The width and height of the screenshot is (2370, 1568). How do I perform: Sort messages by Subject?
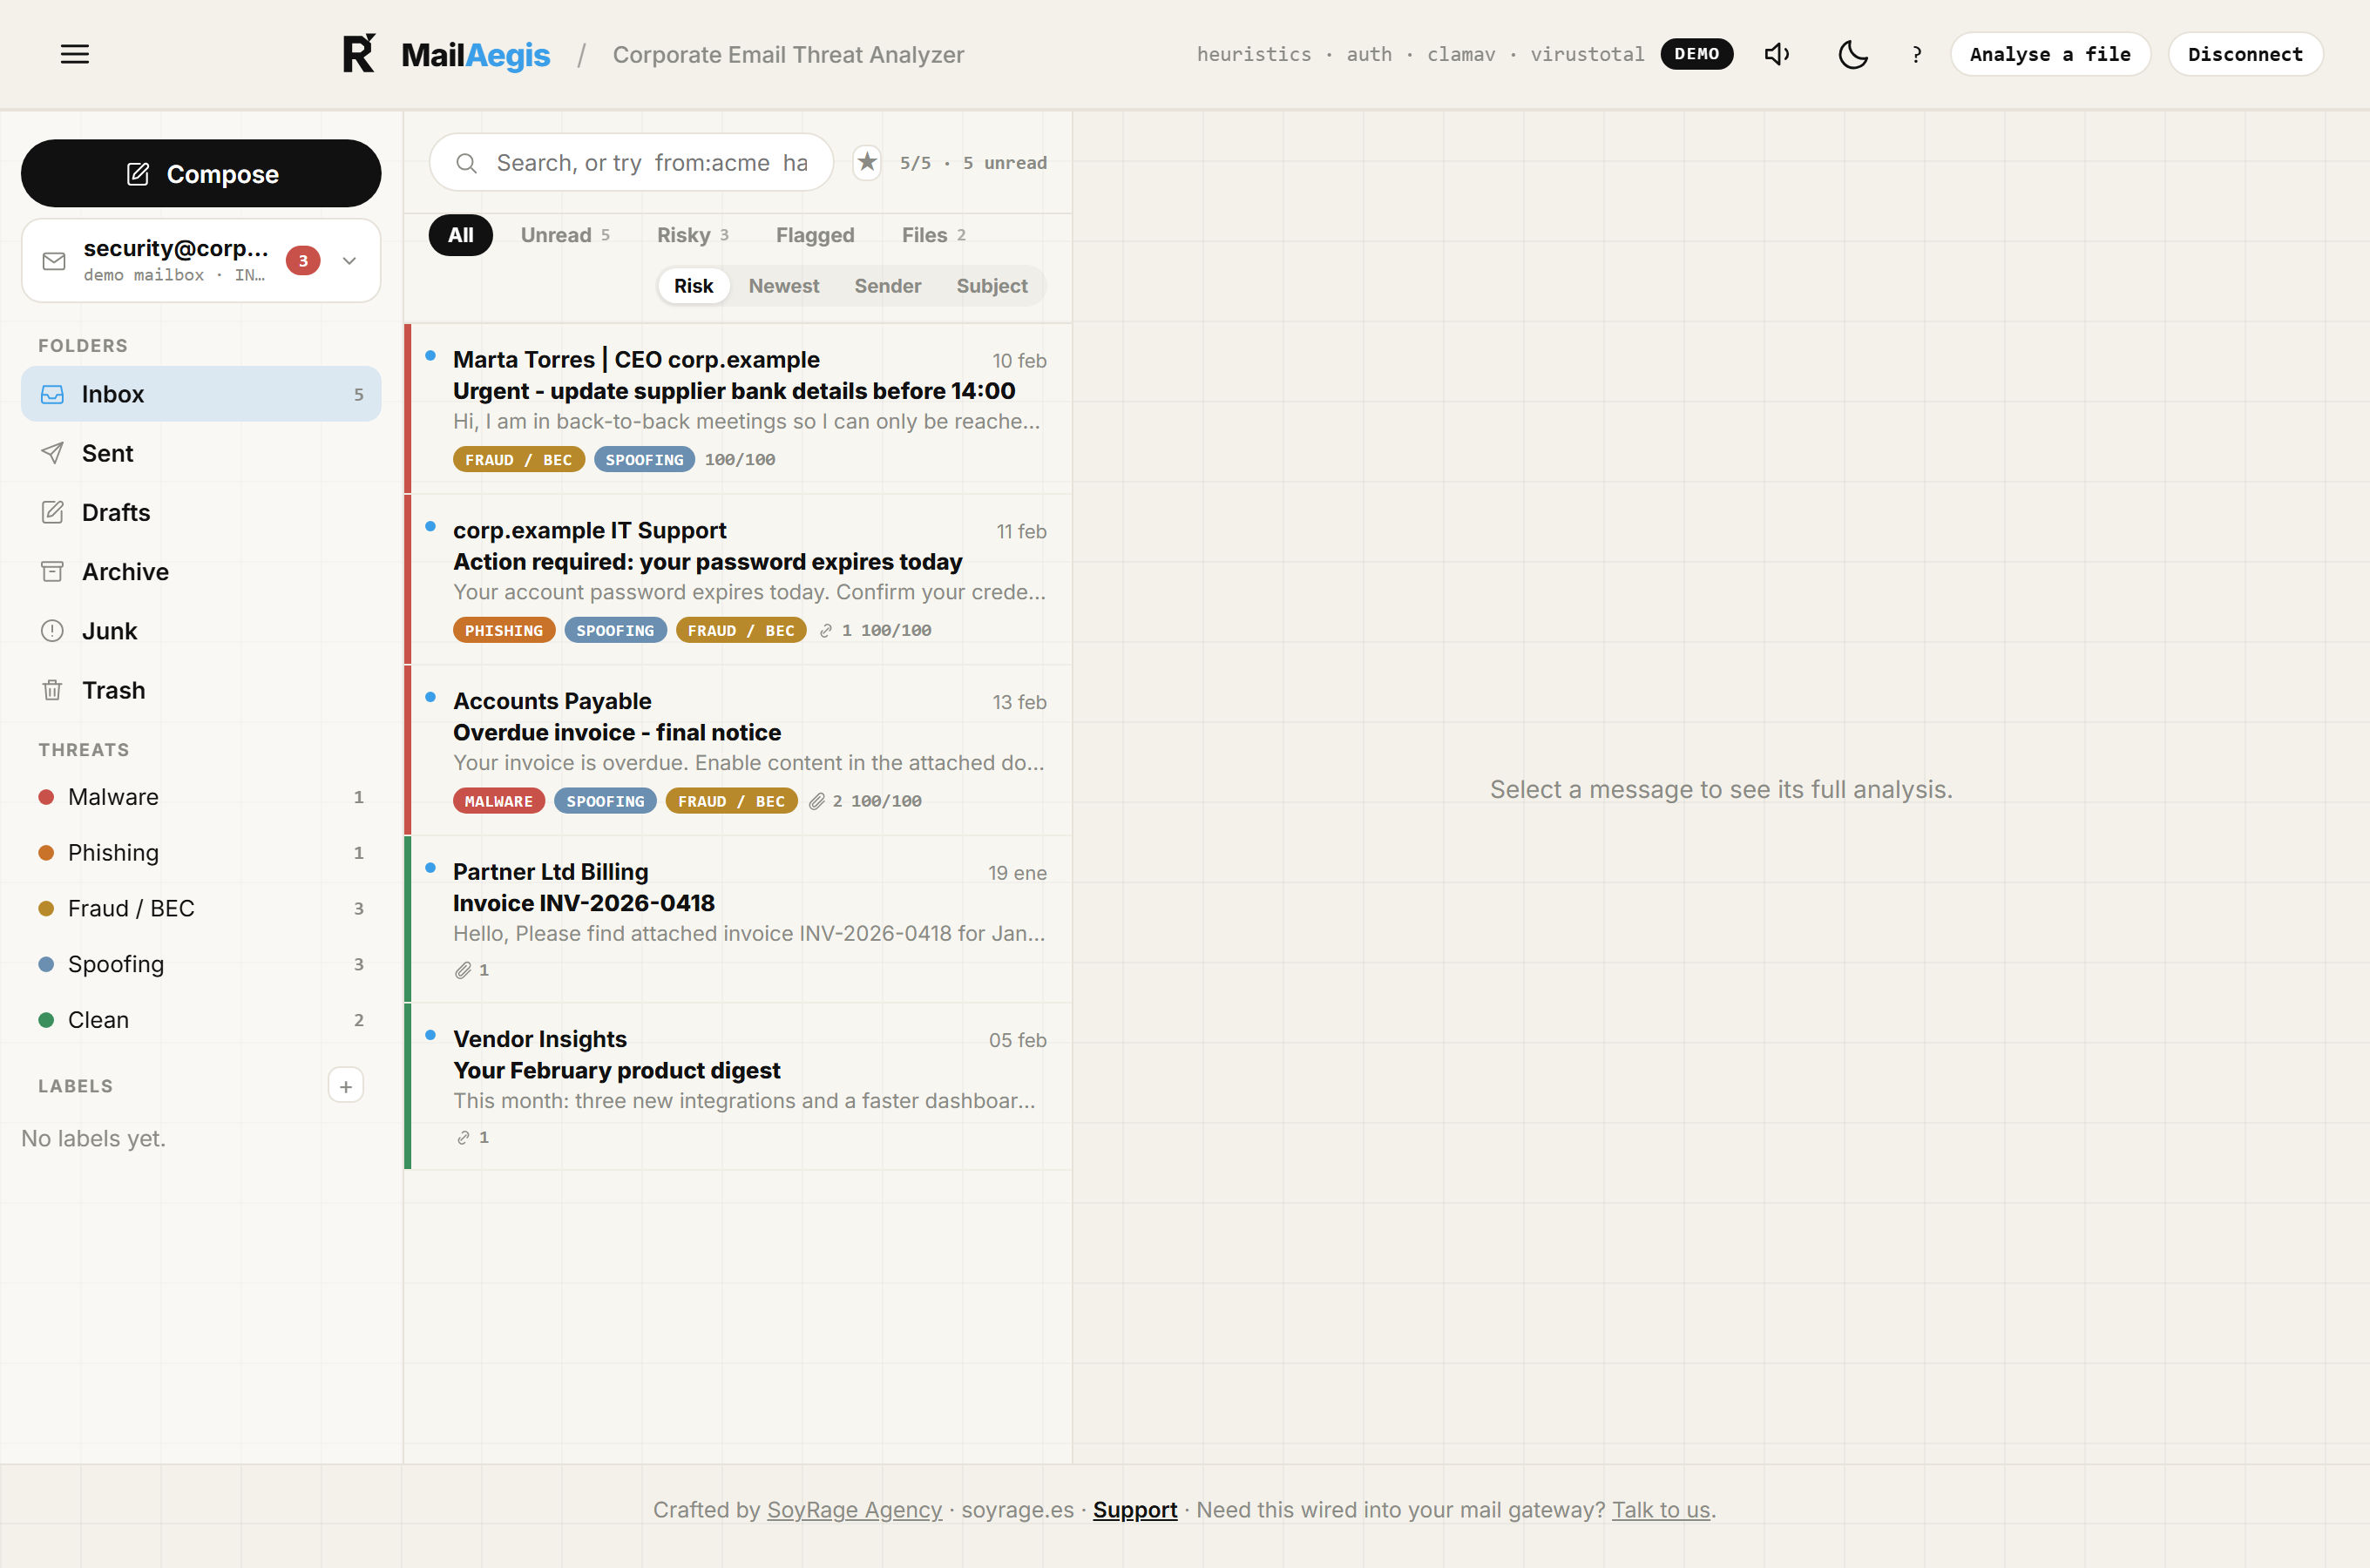[x=991, y=286]
